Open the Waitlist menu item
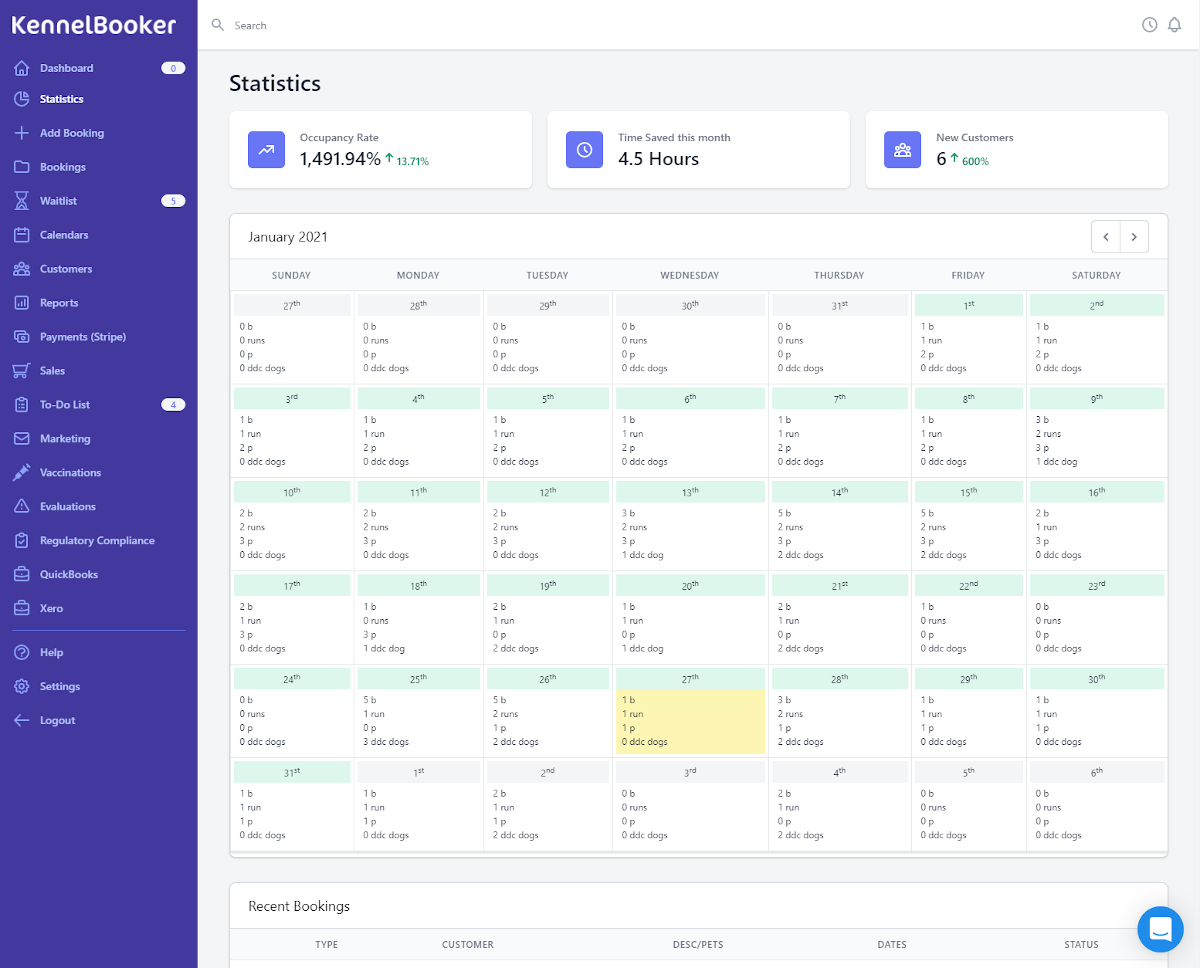This screenshot has height=968, width=1200. click(x=58, y=201)
